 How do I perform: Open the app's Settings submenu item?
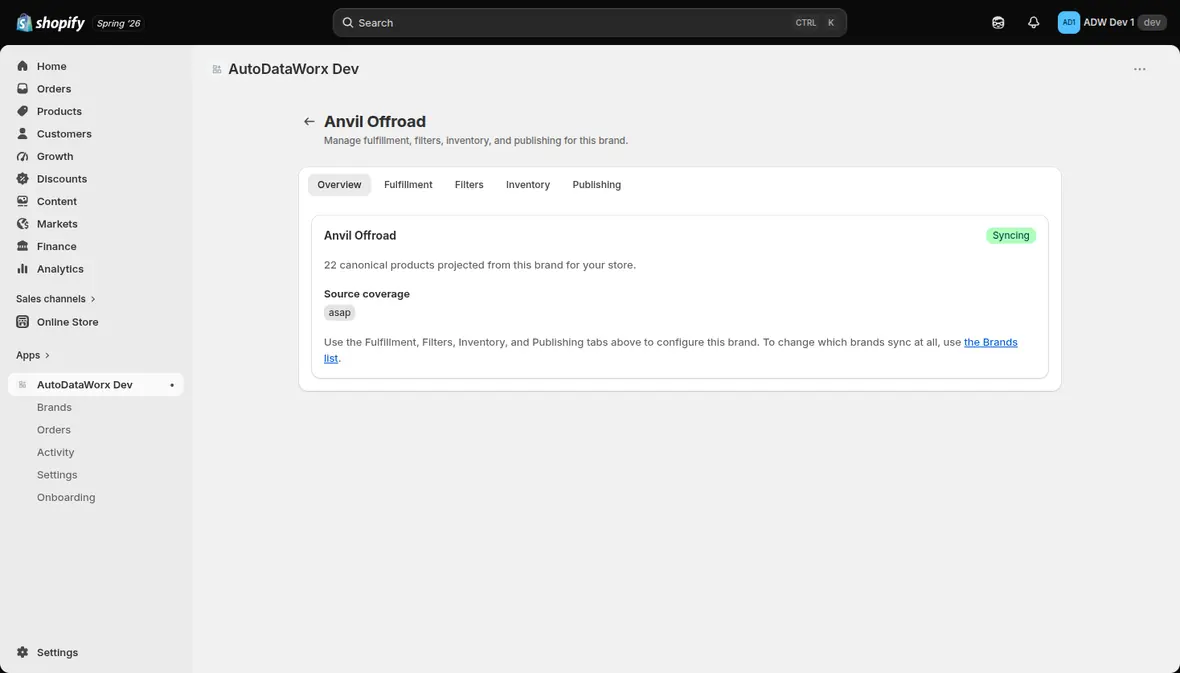click(57, 475)
